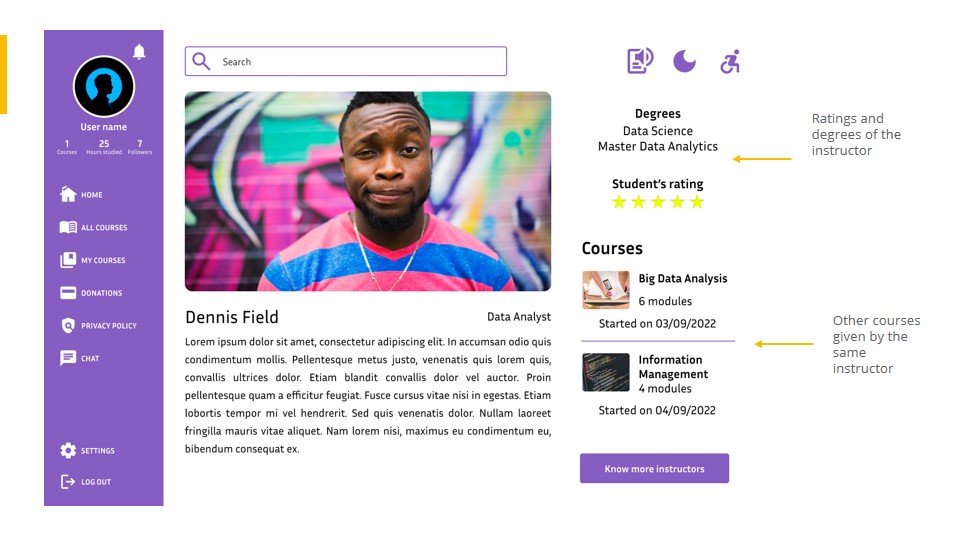Open the Chat speech bubble icon

(68, 358)
